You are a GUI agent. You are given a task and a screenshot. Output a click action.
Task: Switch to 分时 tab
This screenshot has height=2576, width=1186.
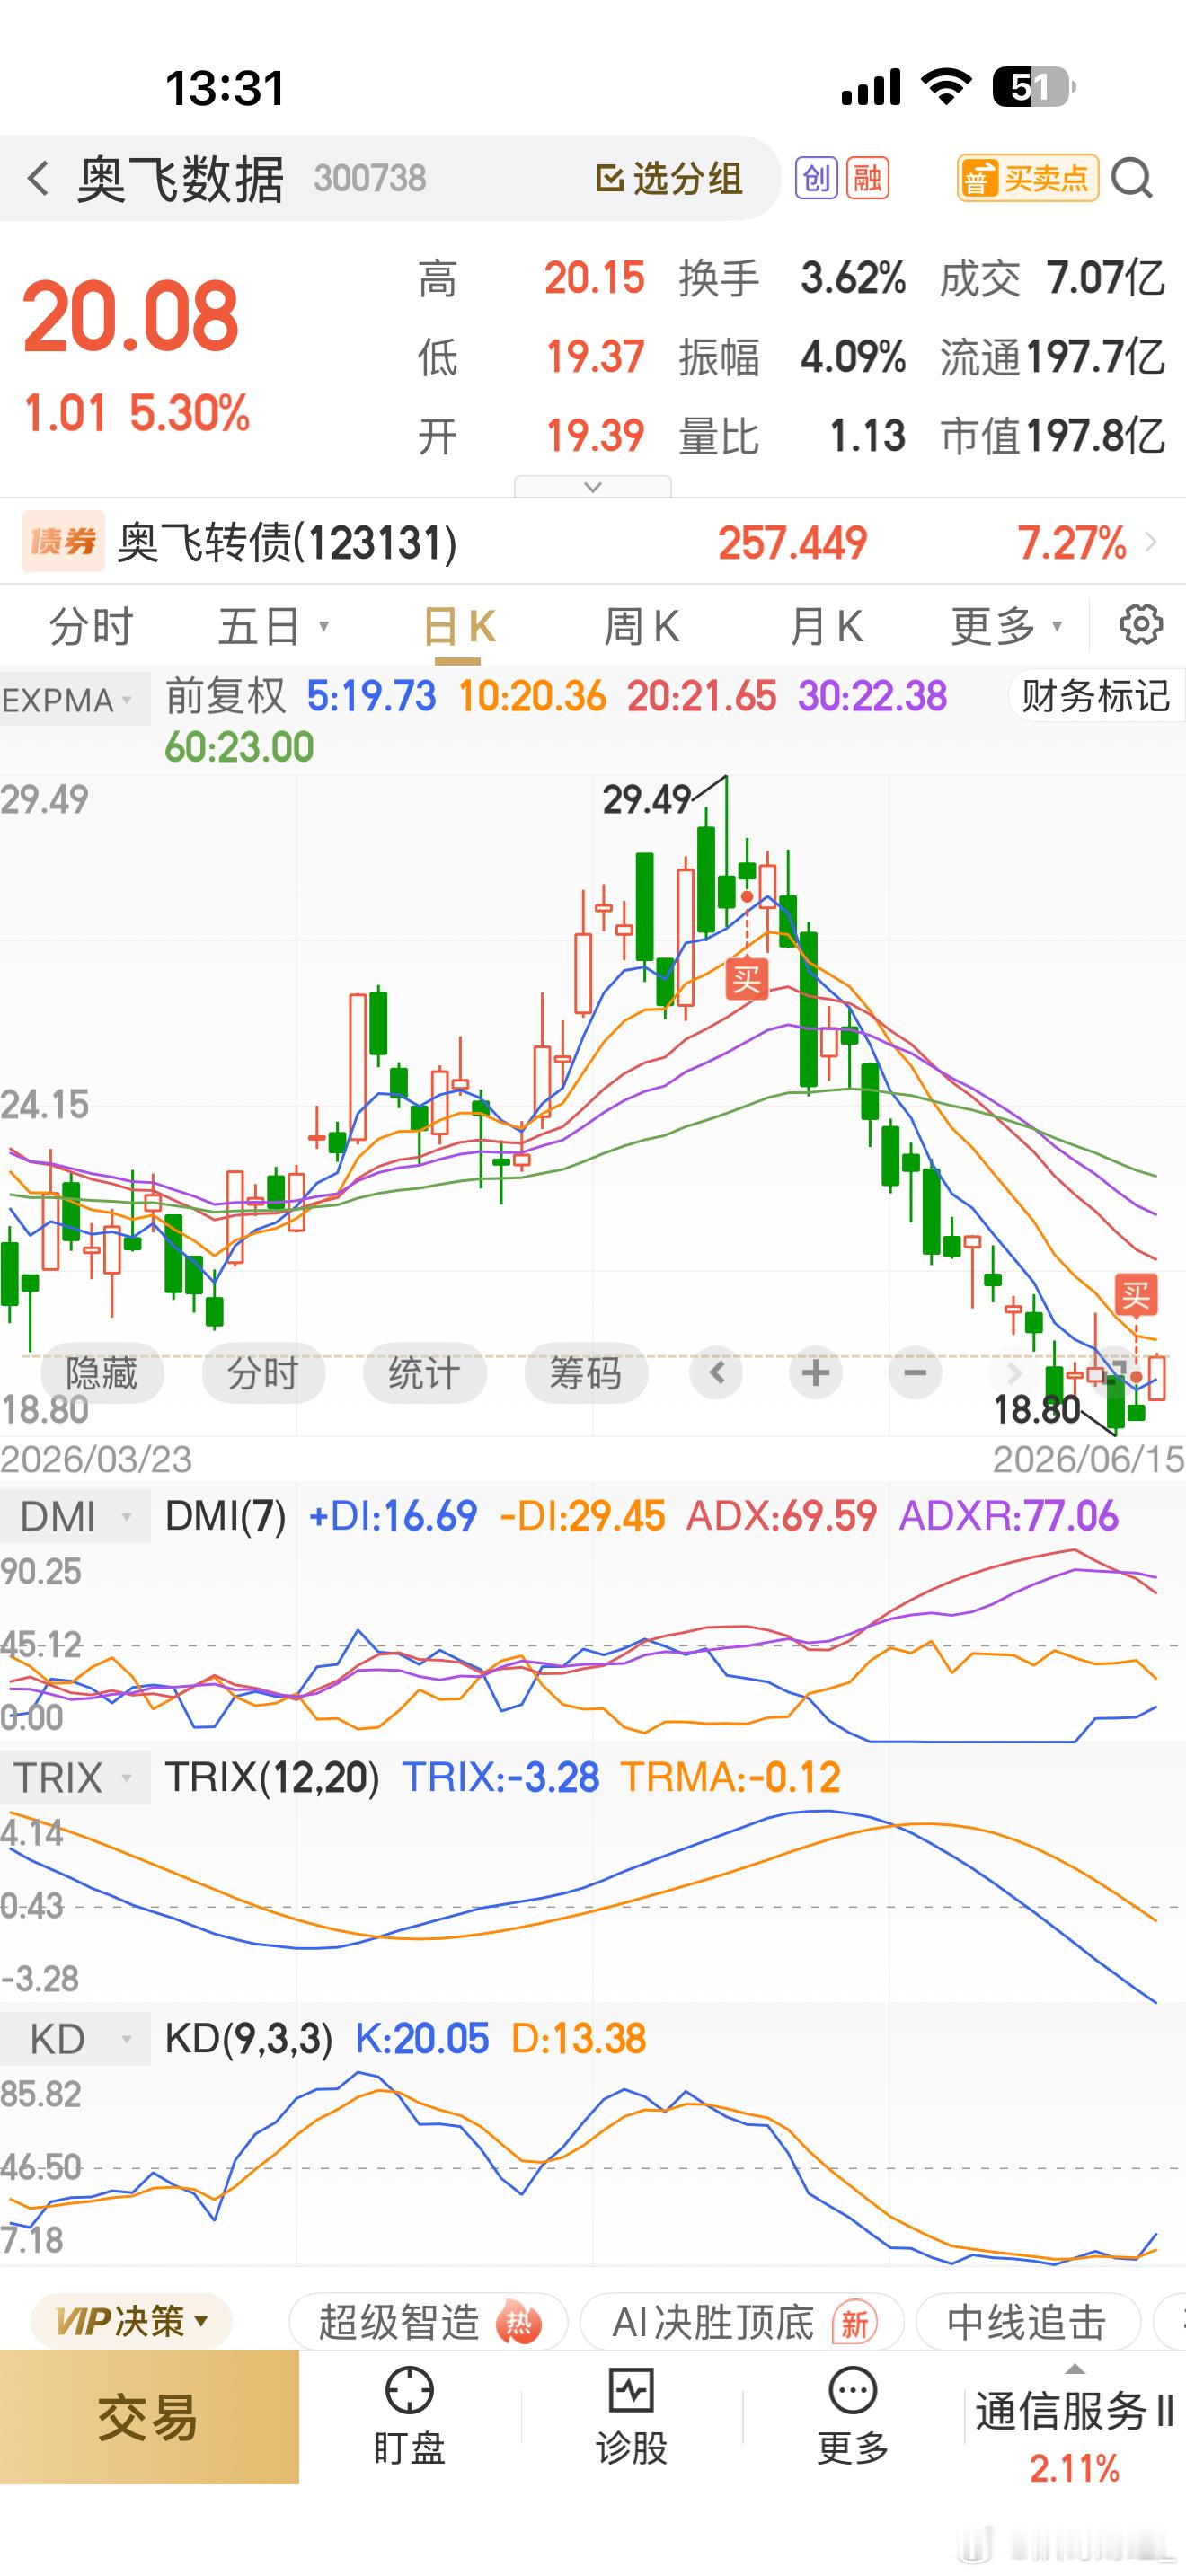pyautogui.click(x=92, y=627)
